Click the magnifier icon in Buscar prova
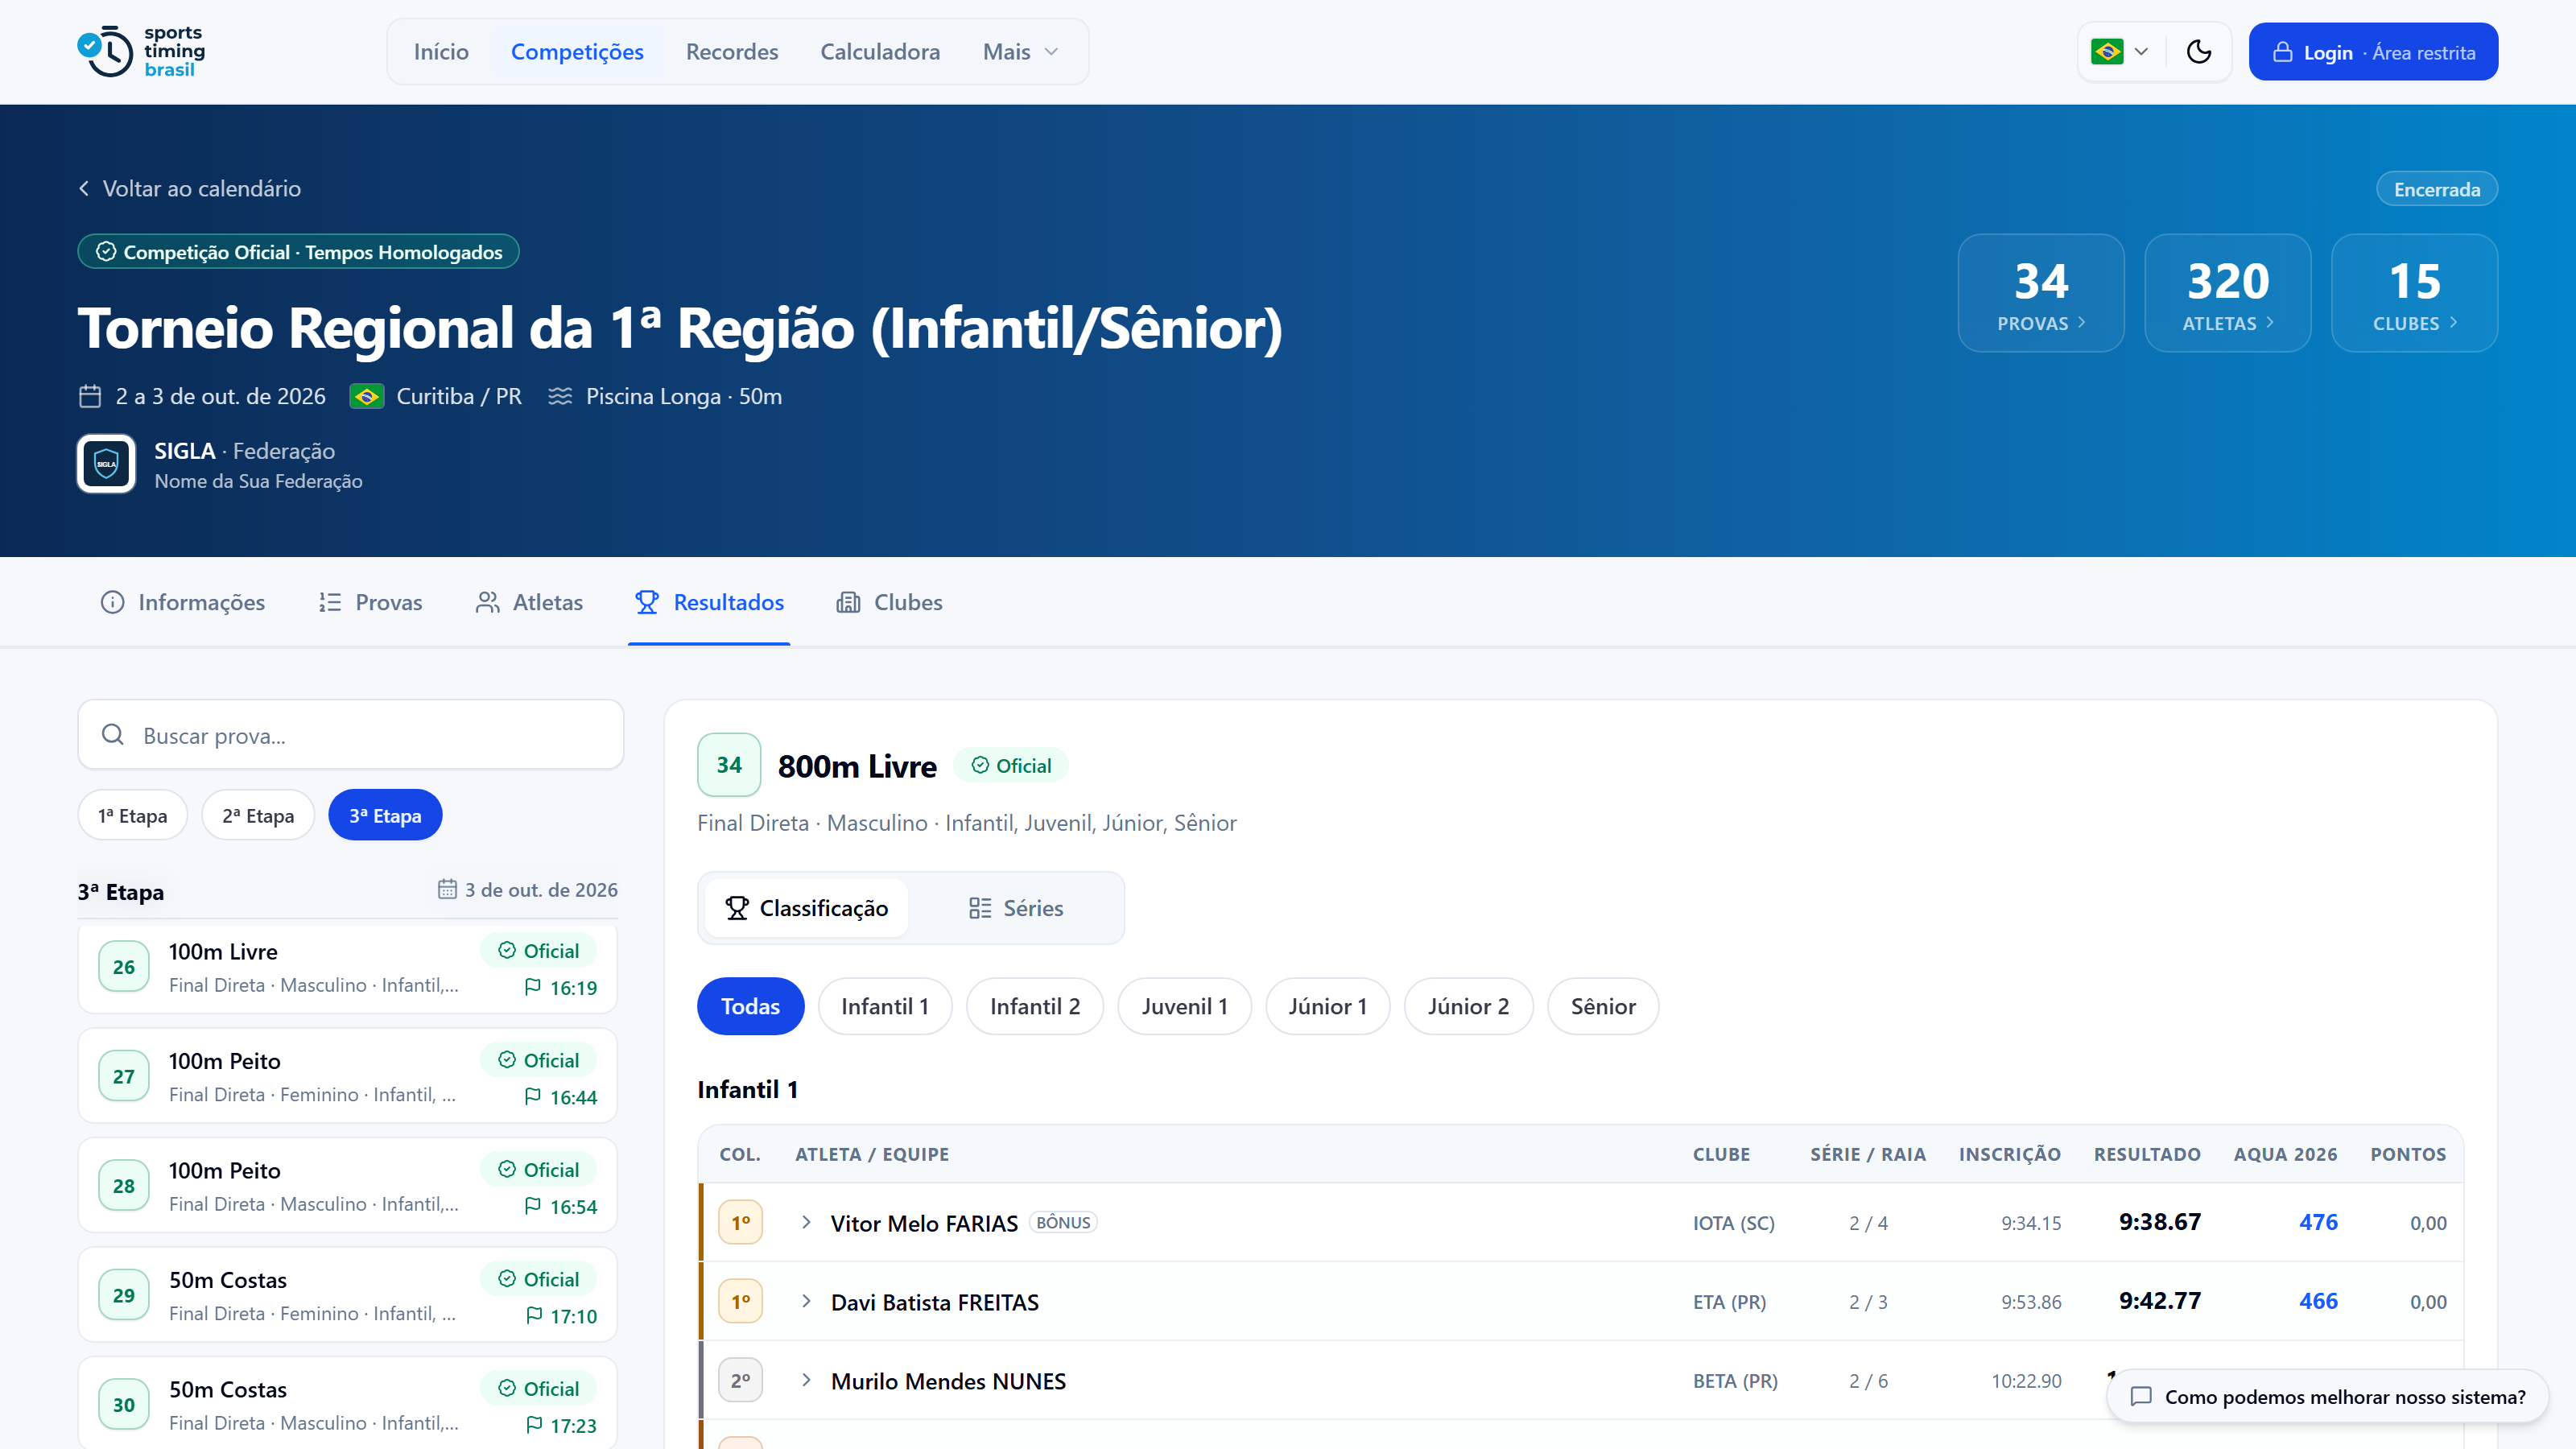 [x=113, y=735]
